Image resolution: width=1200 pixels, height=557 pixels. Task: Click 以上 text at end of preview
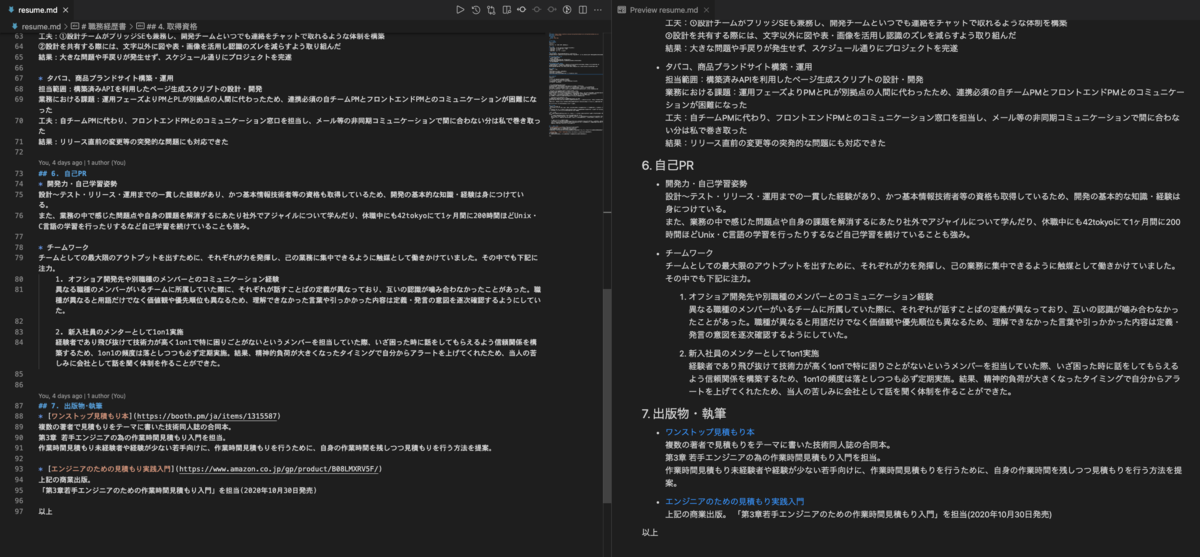pyautogui.click(x=650, y=532)
